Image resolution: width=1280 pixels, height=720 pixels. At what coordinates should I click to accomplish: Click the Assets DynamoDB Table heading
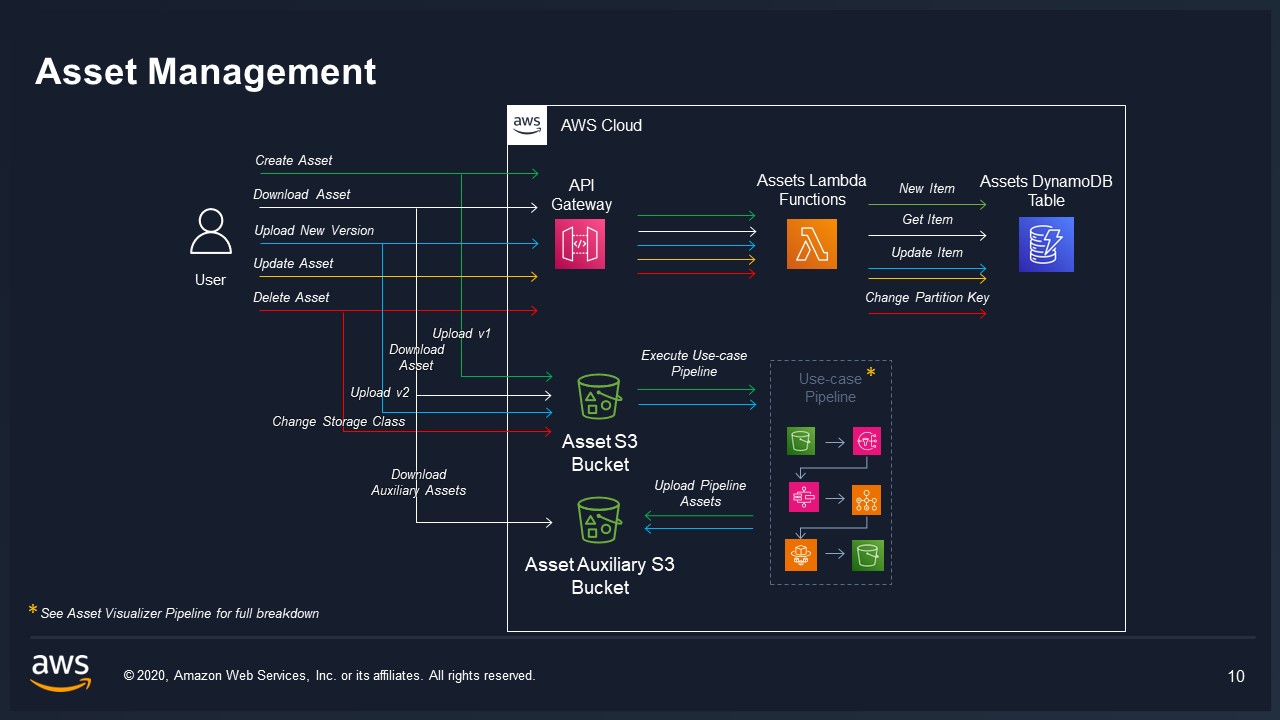point(1046,190)
